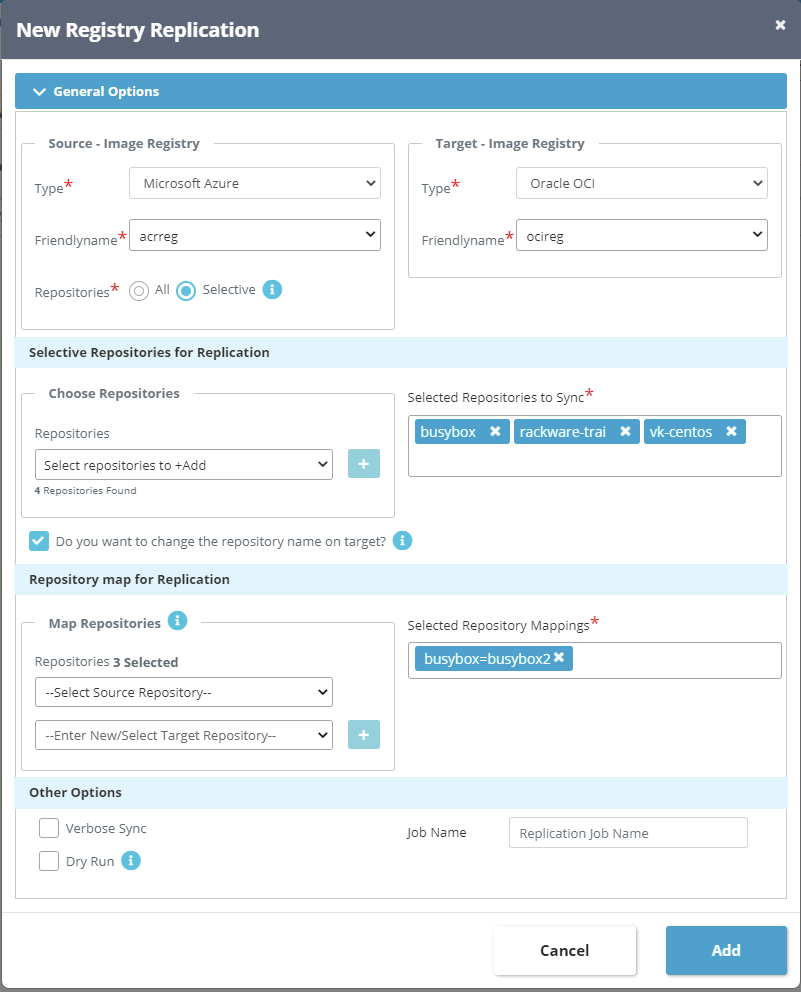Viewport: 801px width, 992px height.
Task: Enable the Verbose Sync checkbox
Action: [x=49, y=828]
